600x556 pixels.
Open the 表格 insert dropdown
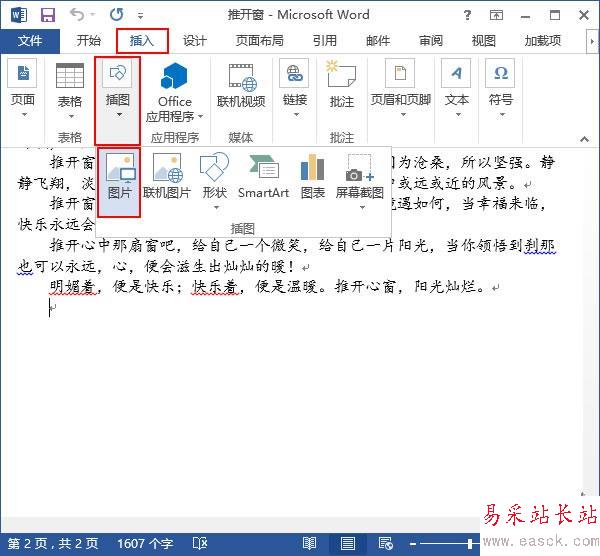pos(70,92)
